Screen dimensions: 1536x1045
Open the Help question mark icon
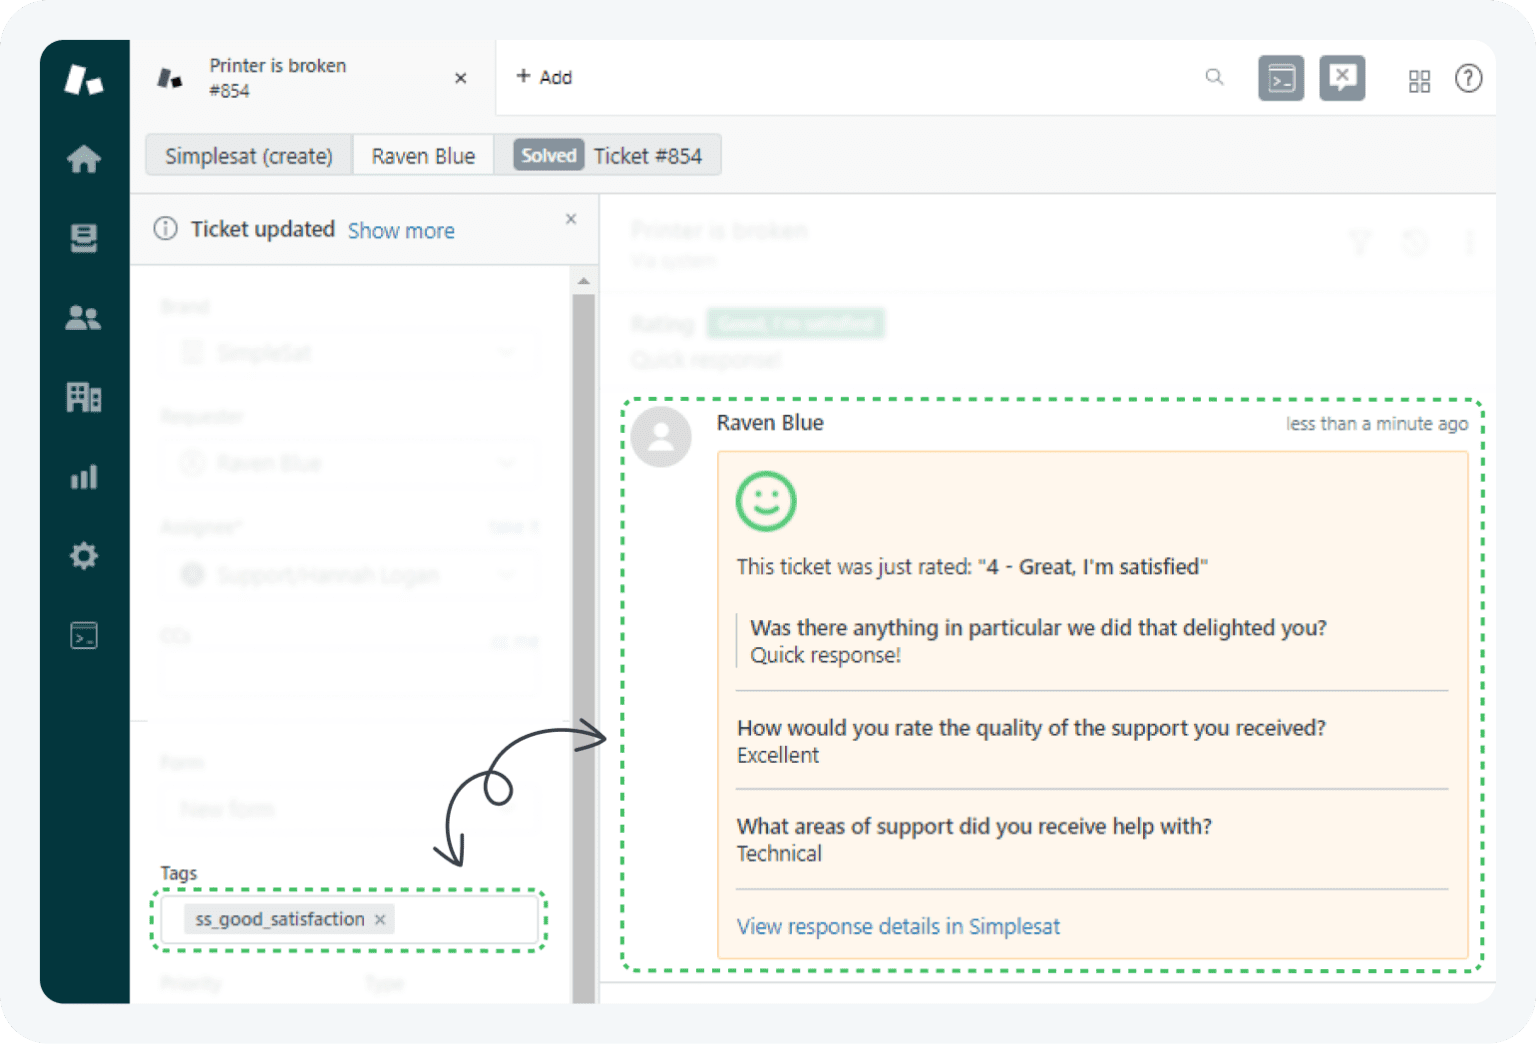pyautogui.click(x=1468, y=78)
